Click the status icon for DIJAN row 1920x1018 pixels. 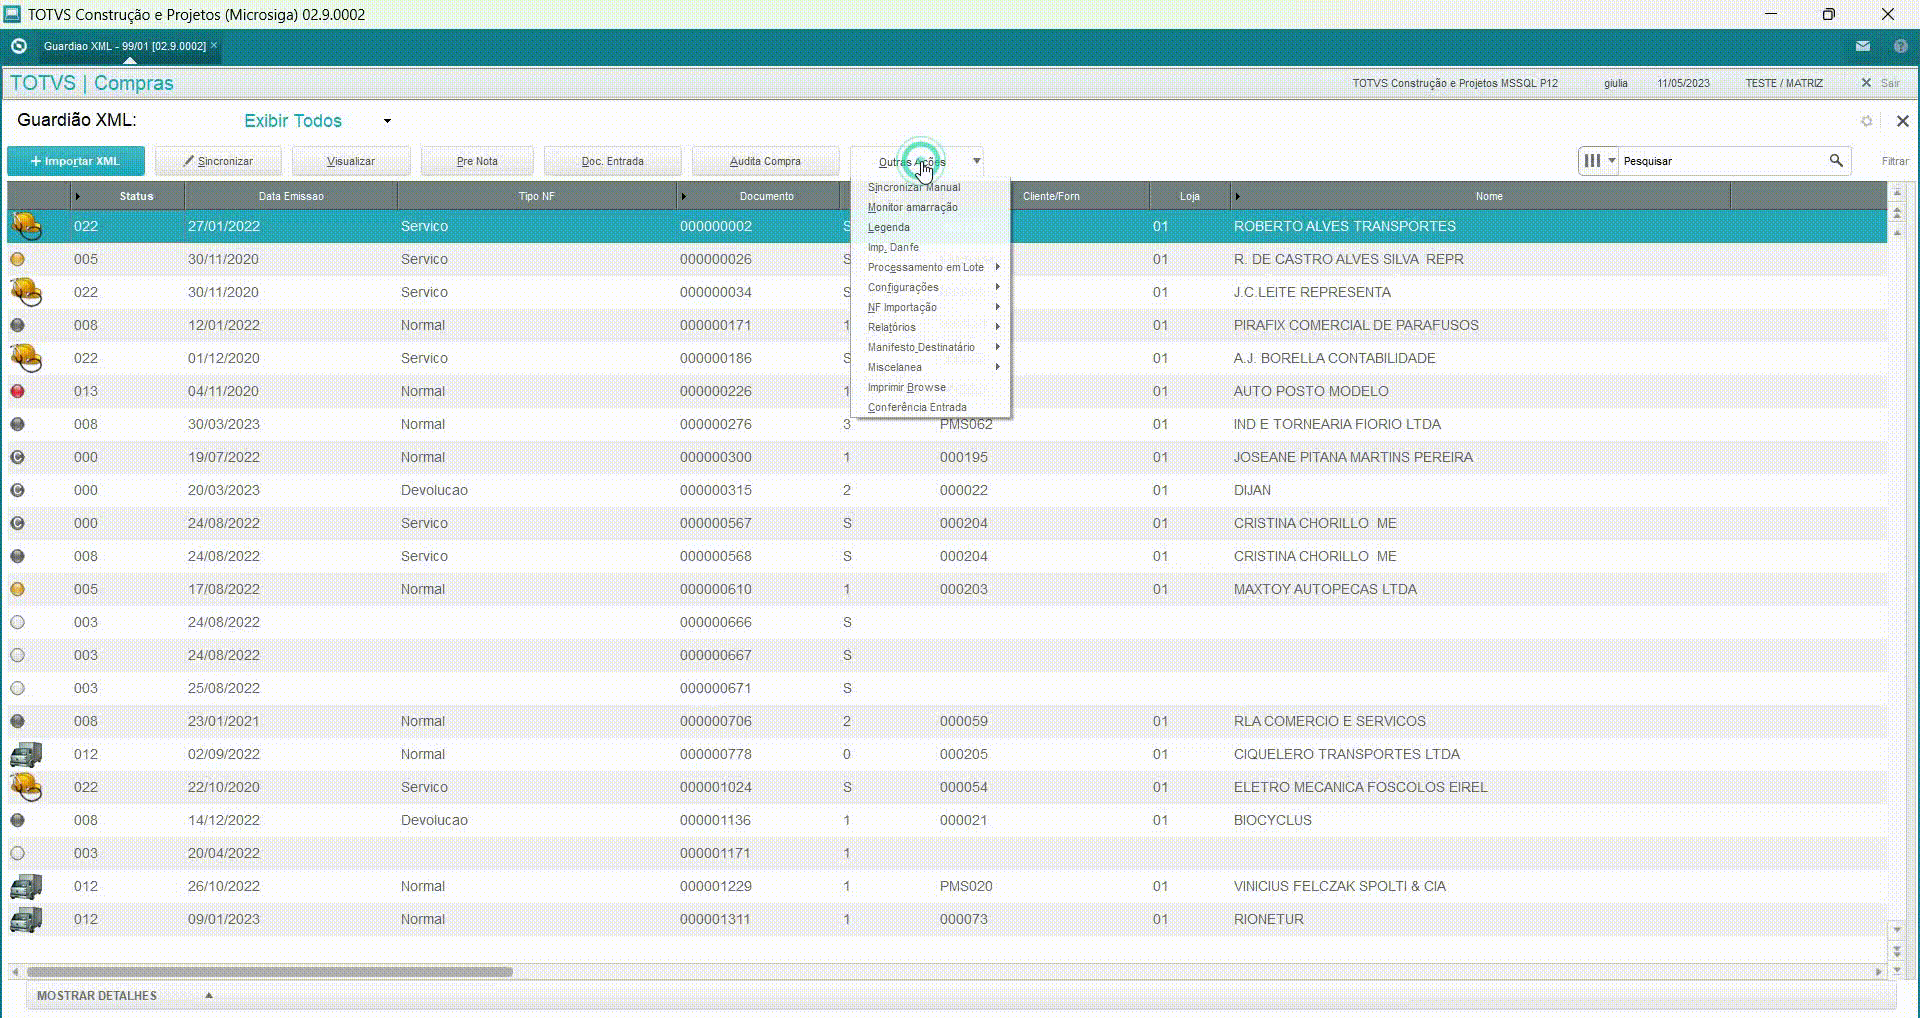(x=17, y=490)
